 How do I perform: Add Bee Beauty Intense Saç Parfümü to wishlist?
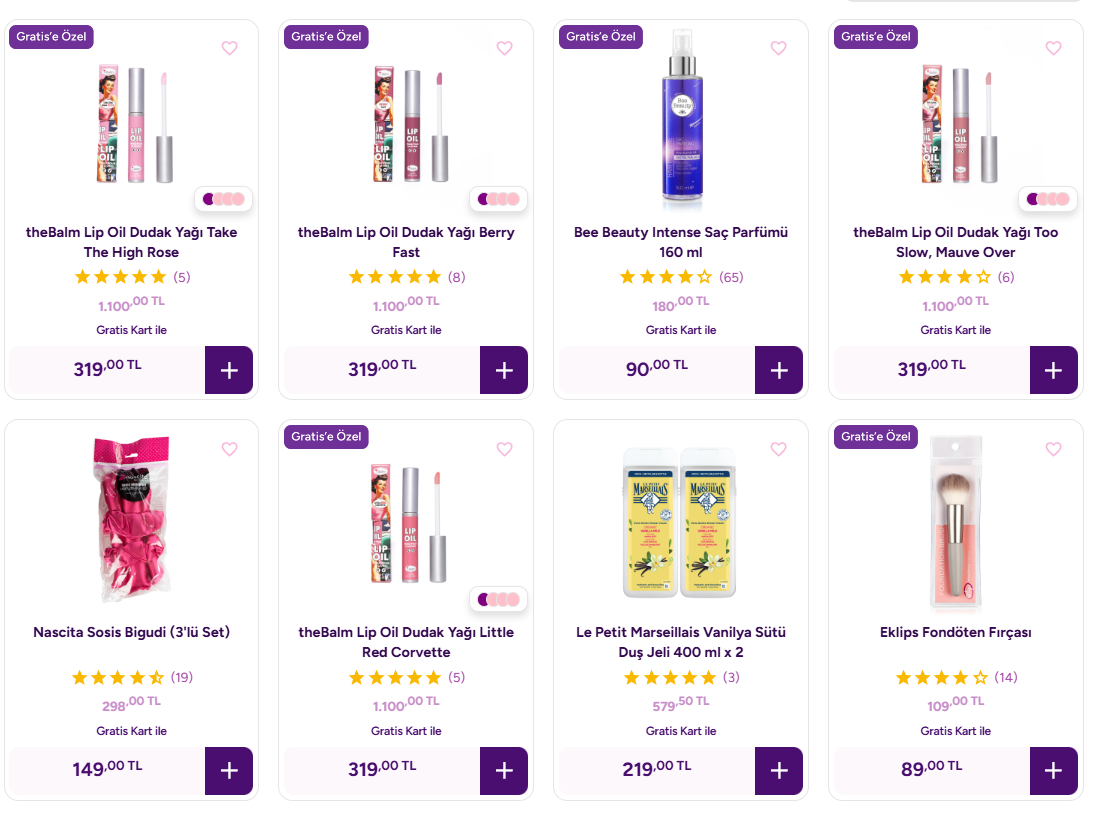778,48
